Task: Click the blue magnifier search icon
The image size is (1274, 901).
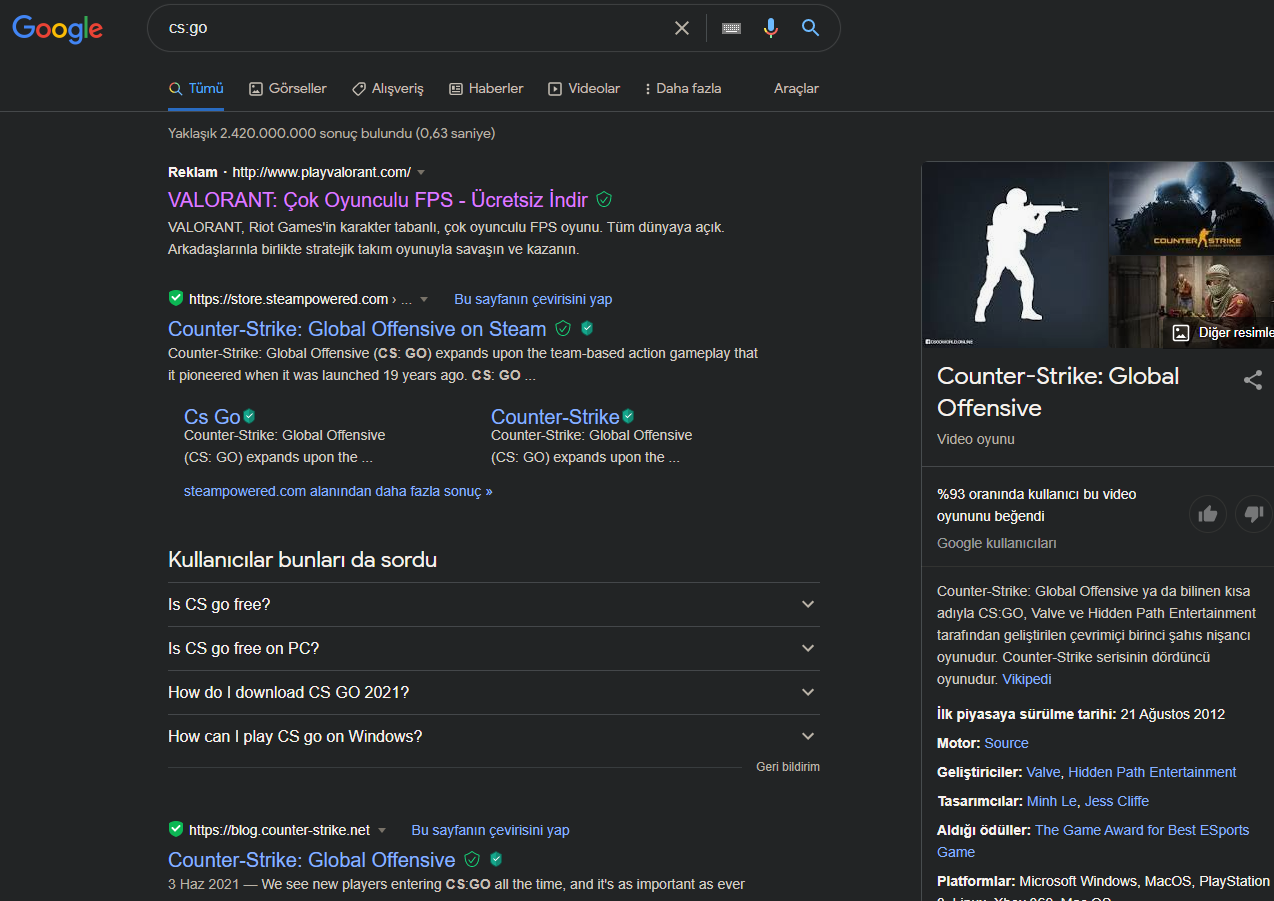Action: click(811, 28)
